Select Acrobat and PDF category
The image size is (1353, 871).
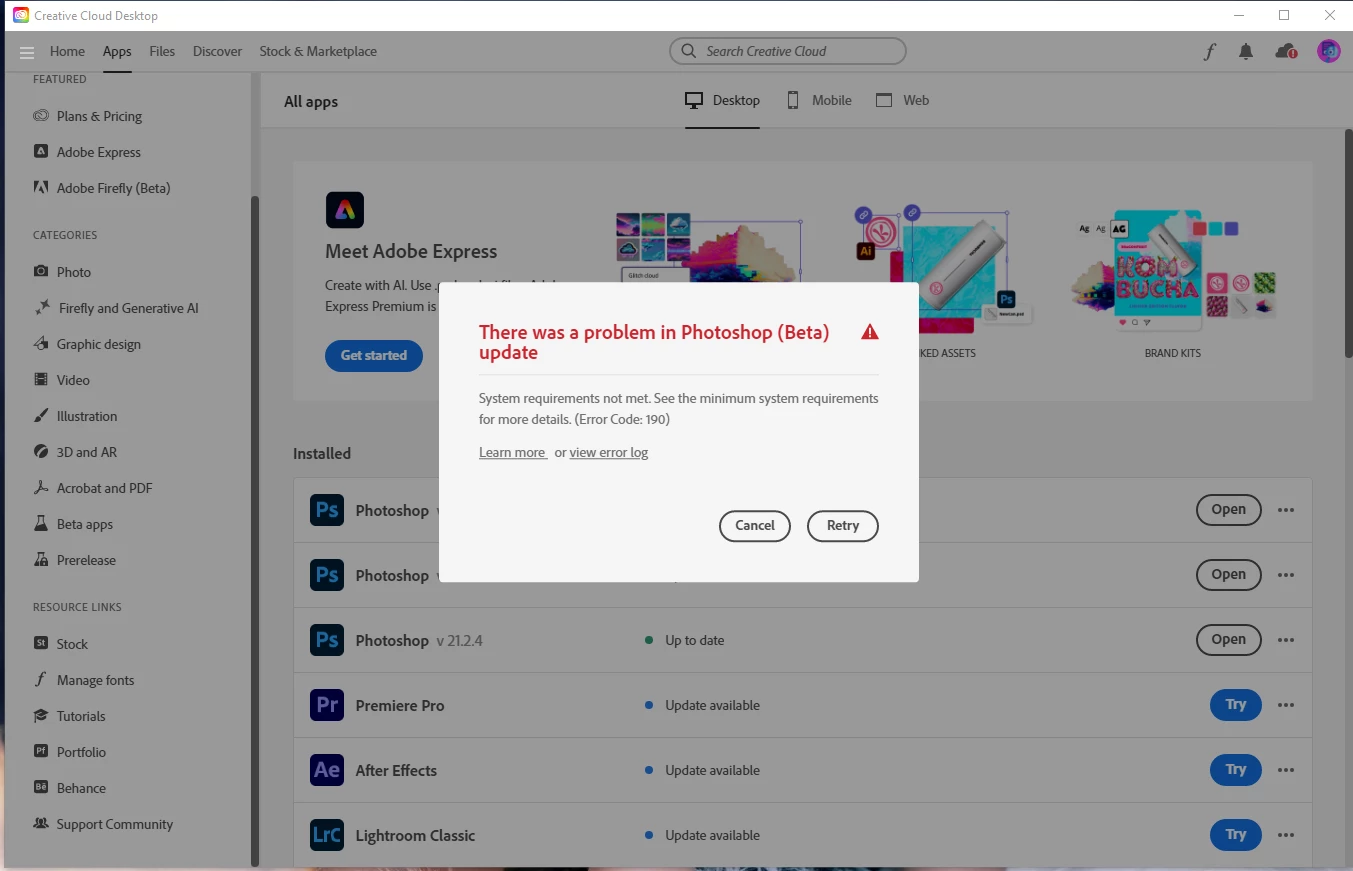(93, 488)
